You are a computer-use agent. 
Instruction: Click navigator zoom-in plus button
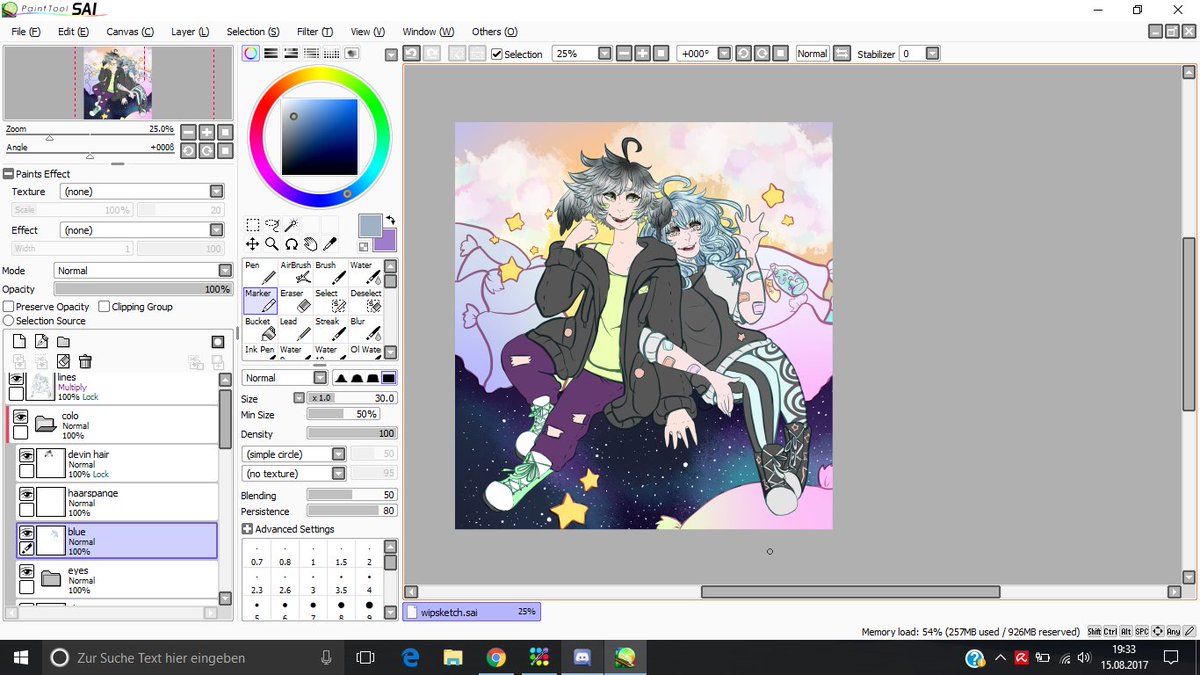pyautogui.click(x=207, y=132)
